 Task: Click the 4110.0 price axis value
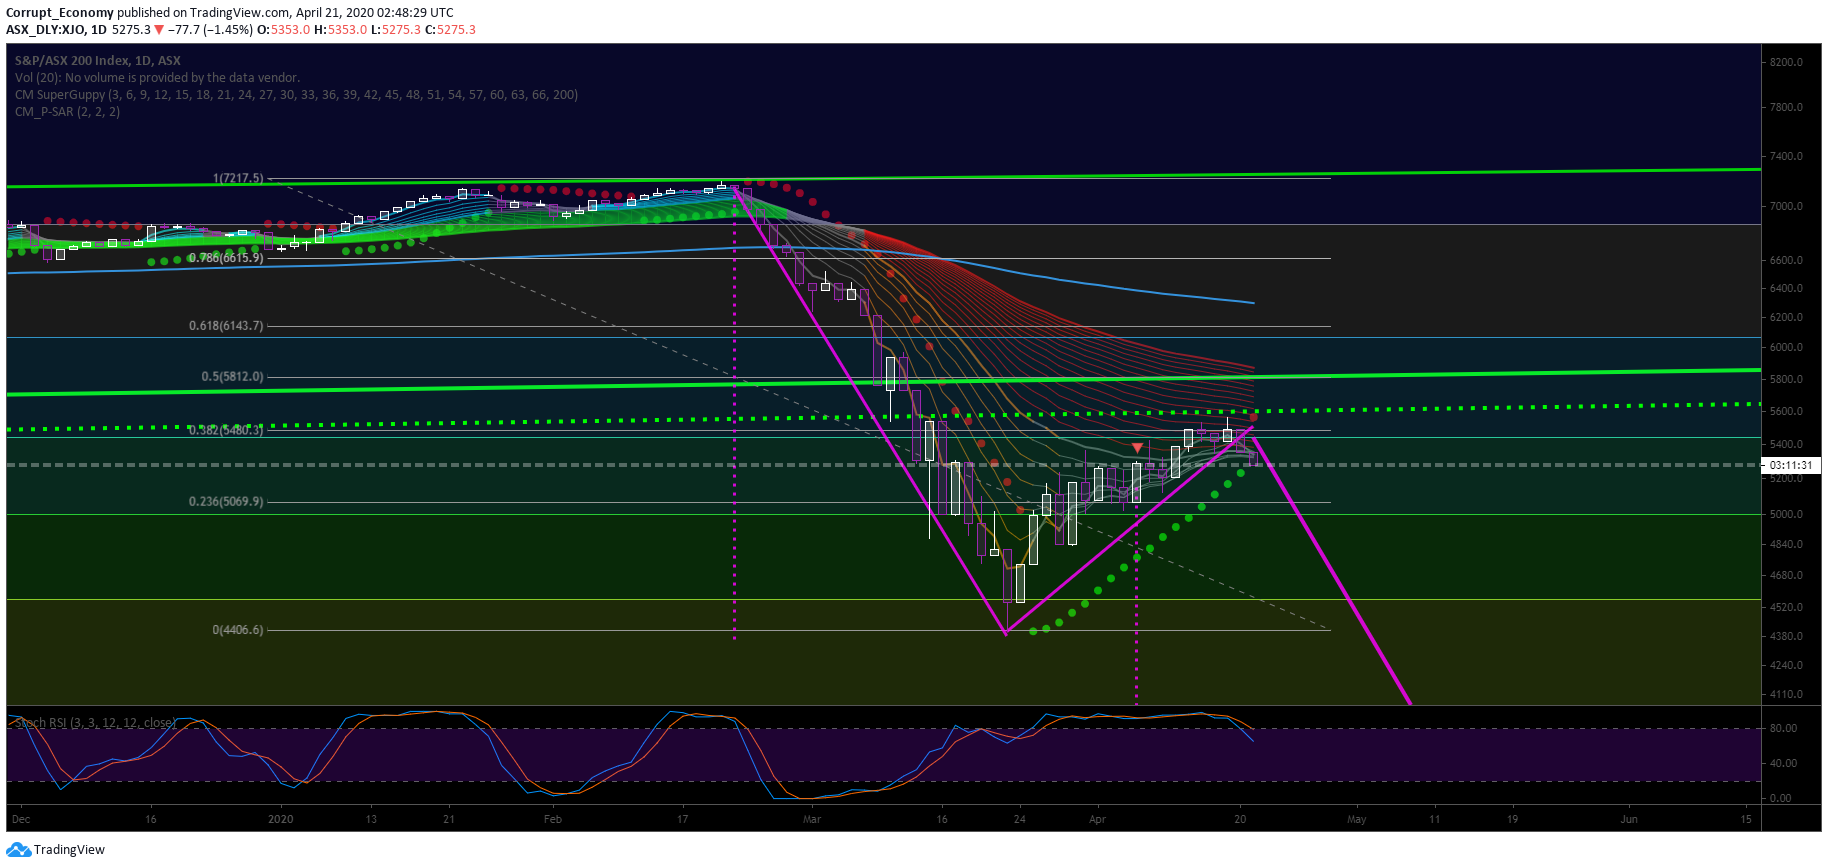(1786, 695)
